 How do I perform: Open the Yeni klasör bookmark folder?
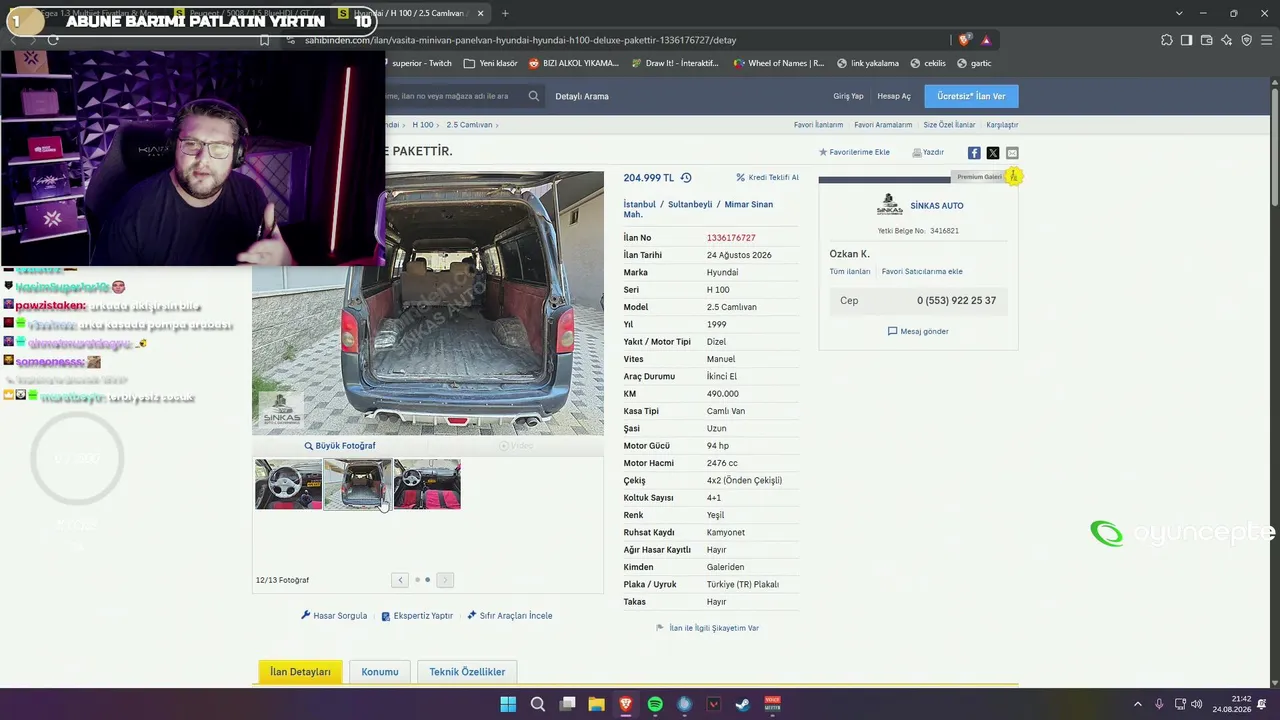[491, 63]
